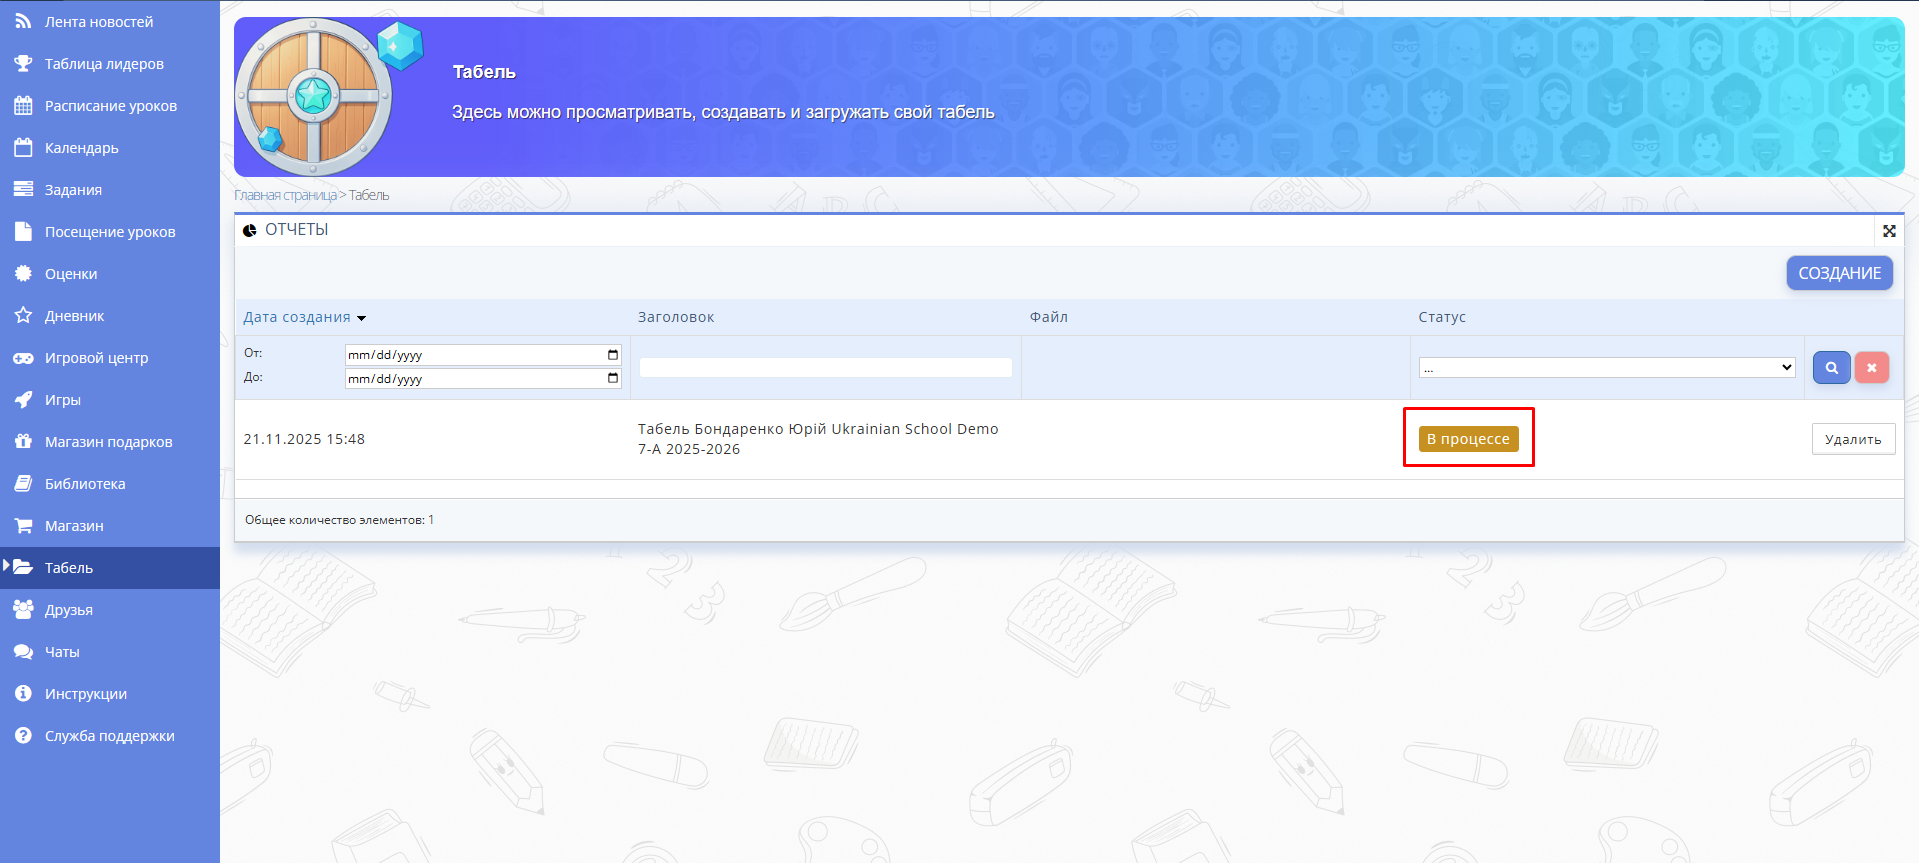Open Расписание уроков in the sidebar
The image size is (1919, 863).
[110, 106]
